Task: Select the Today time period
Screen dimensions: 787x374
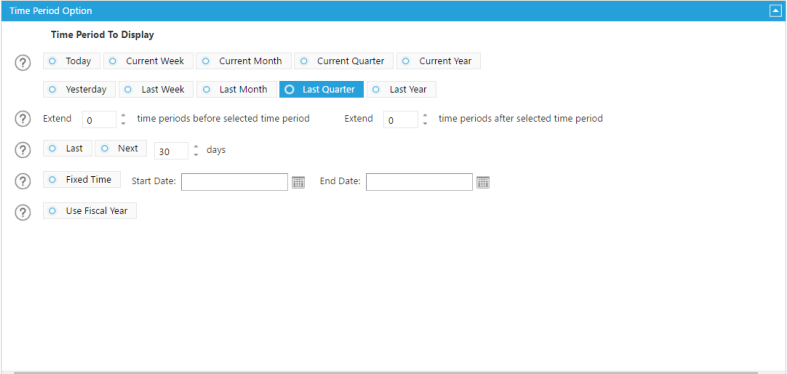Action: pos(72,61)
